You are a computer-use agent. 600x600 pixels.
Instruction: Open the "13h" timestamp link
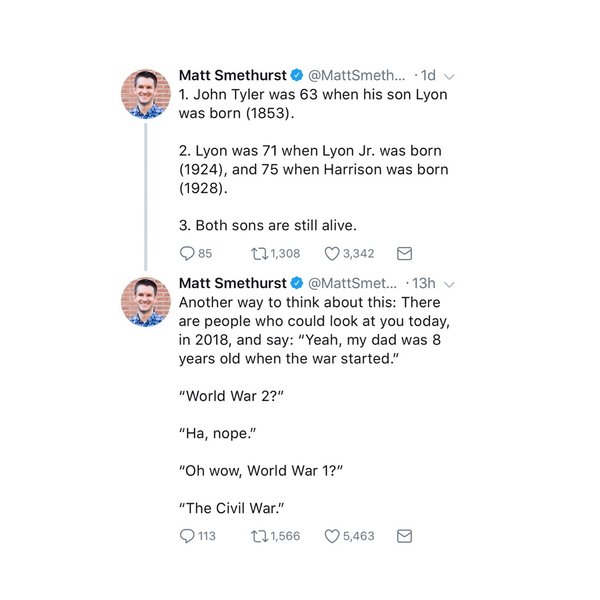[424, 283]
